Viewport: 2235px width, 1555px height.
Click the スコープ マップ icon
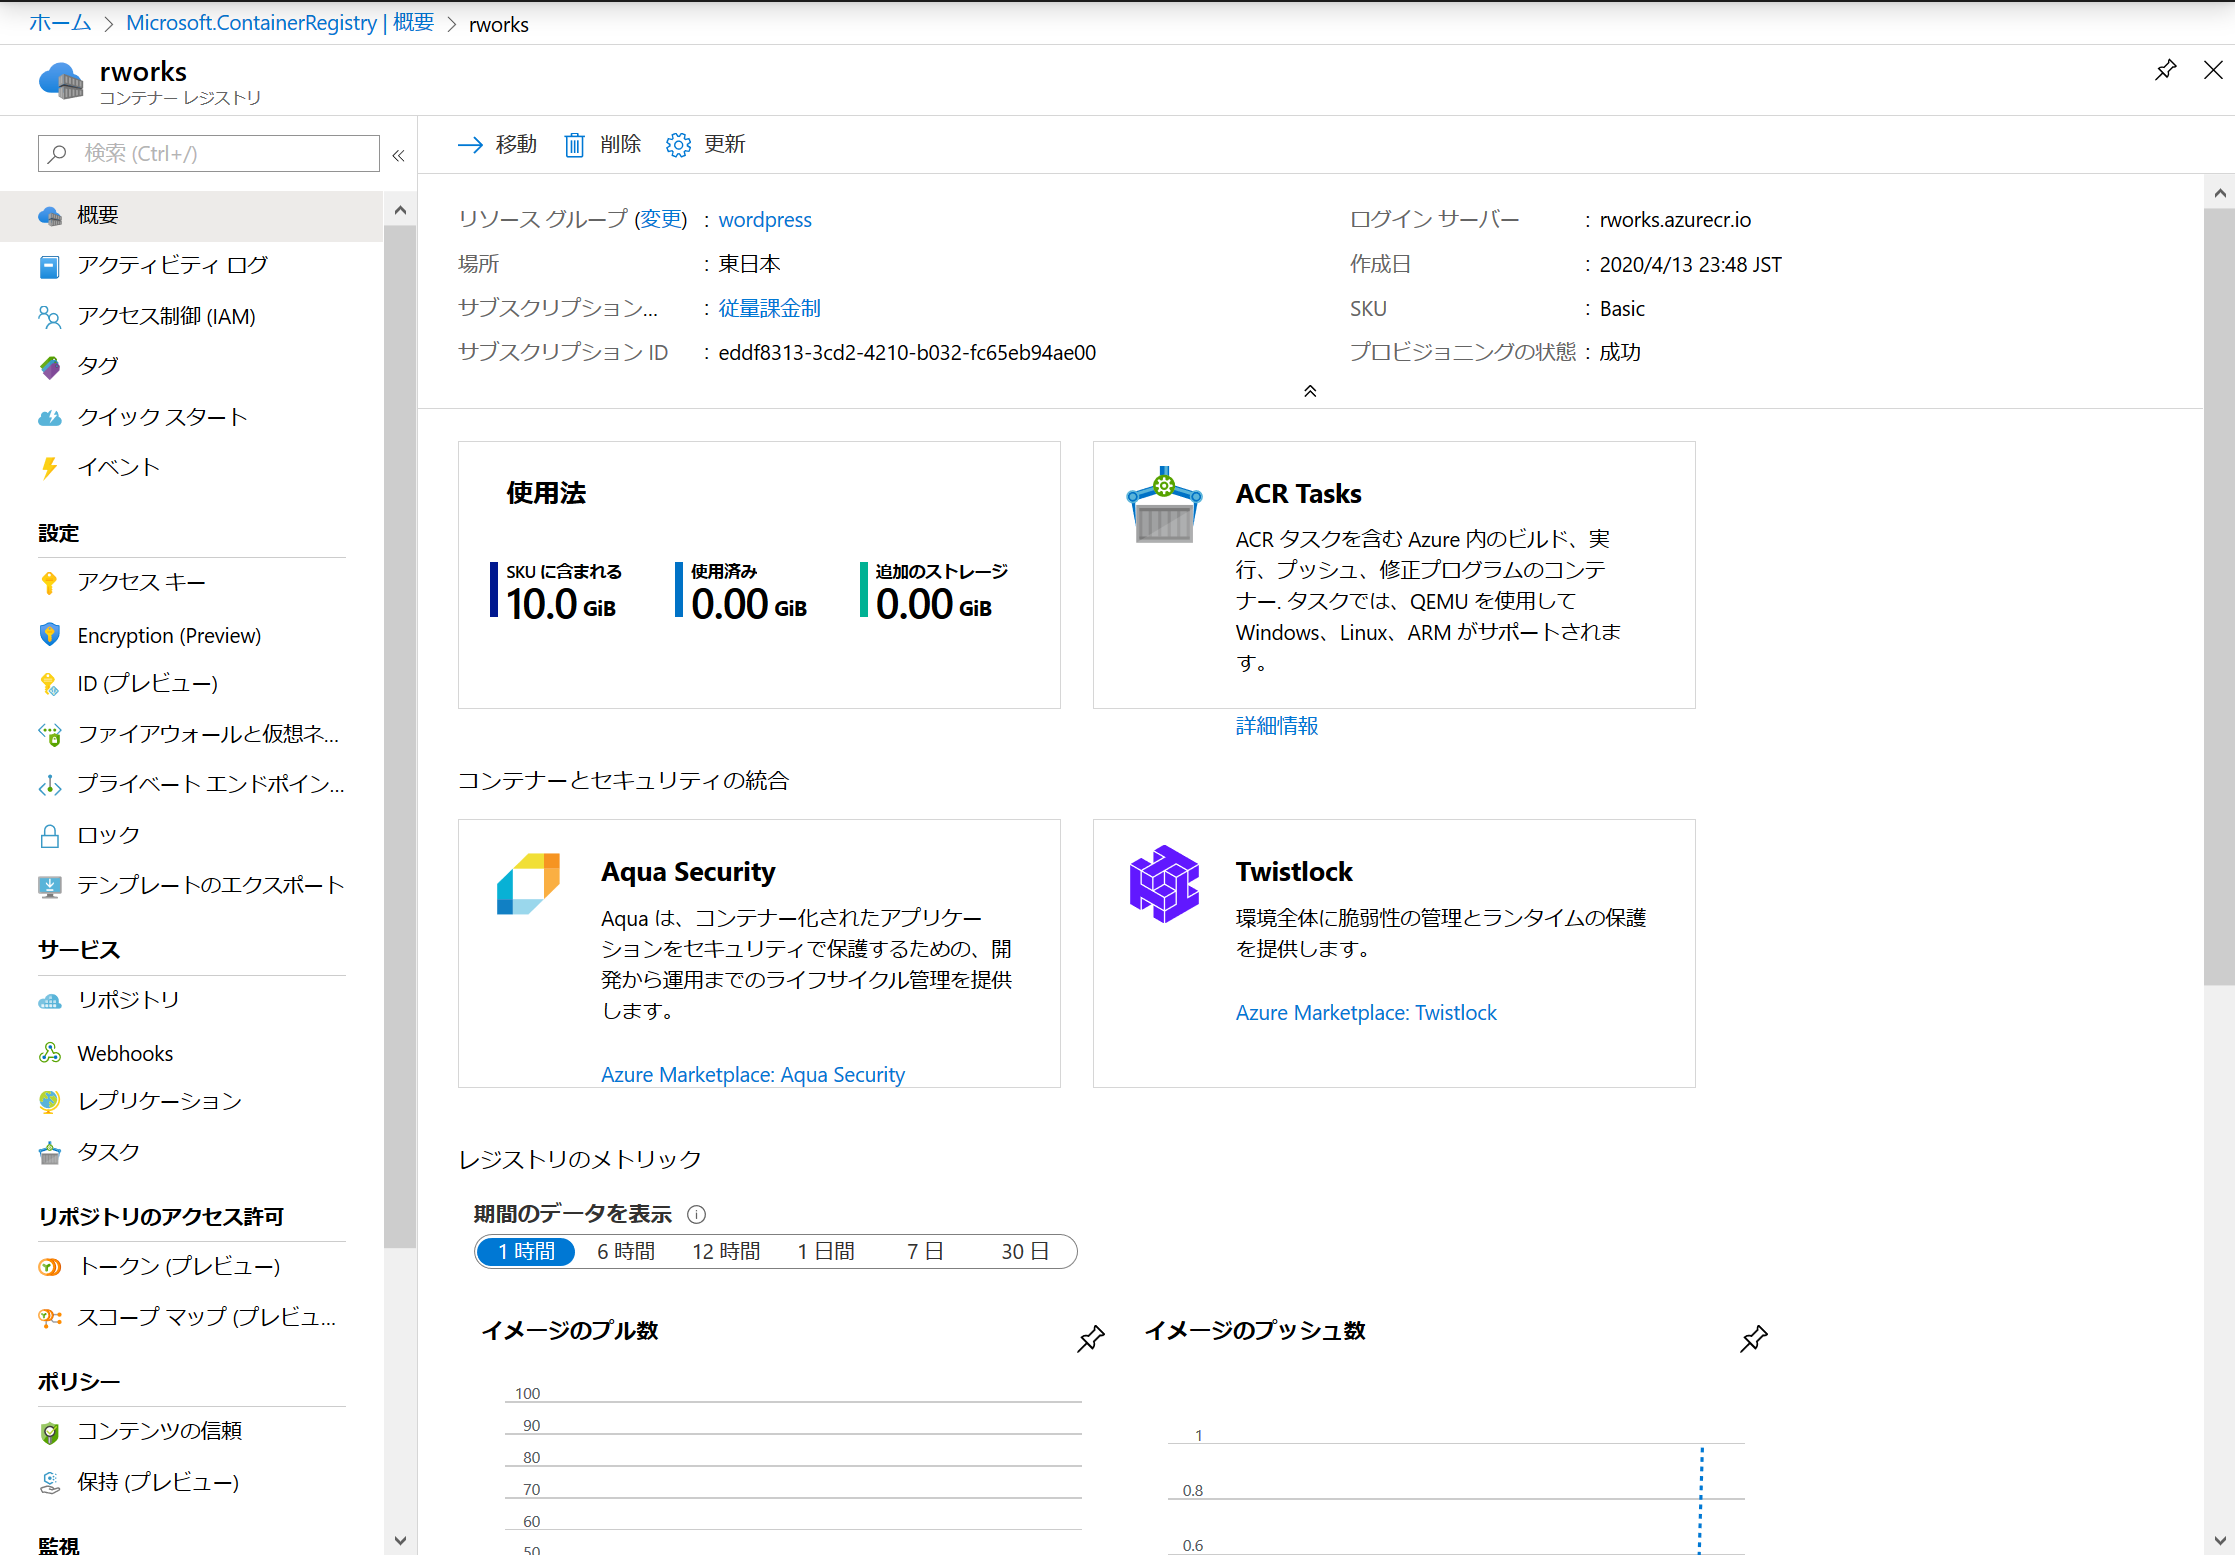[49, 1318]
